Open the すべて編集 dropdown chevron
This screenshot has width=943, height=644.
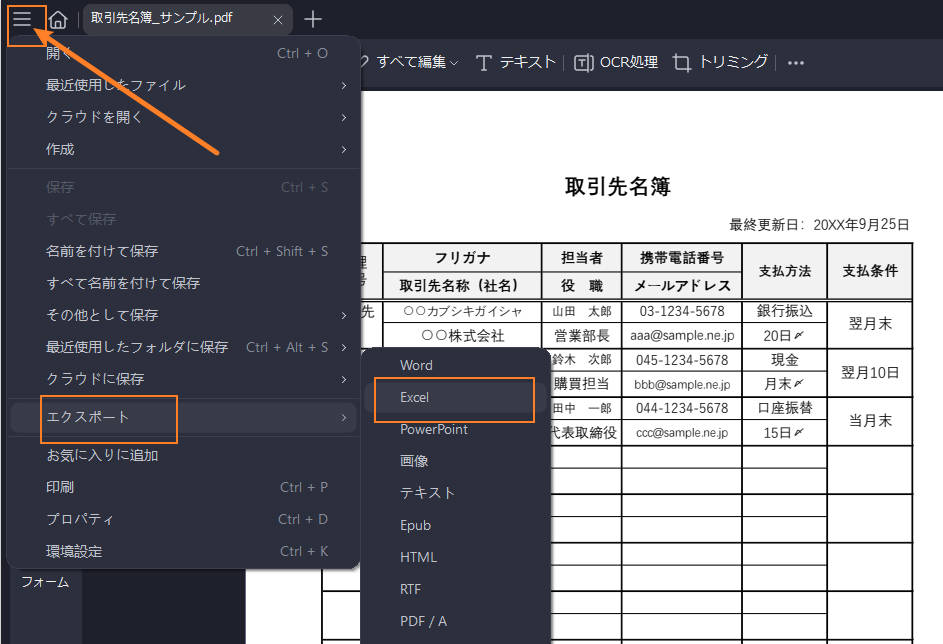click(x=455, y=62)
